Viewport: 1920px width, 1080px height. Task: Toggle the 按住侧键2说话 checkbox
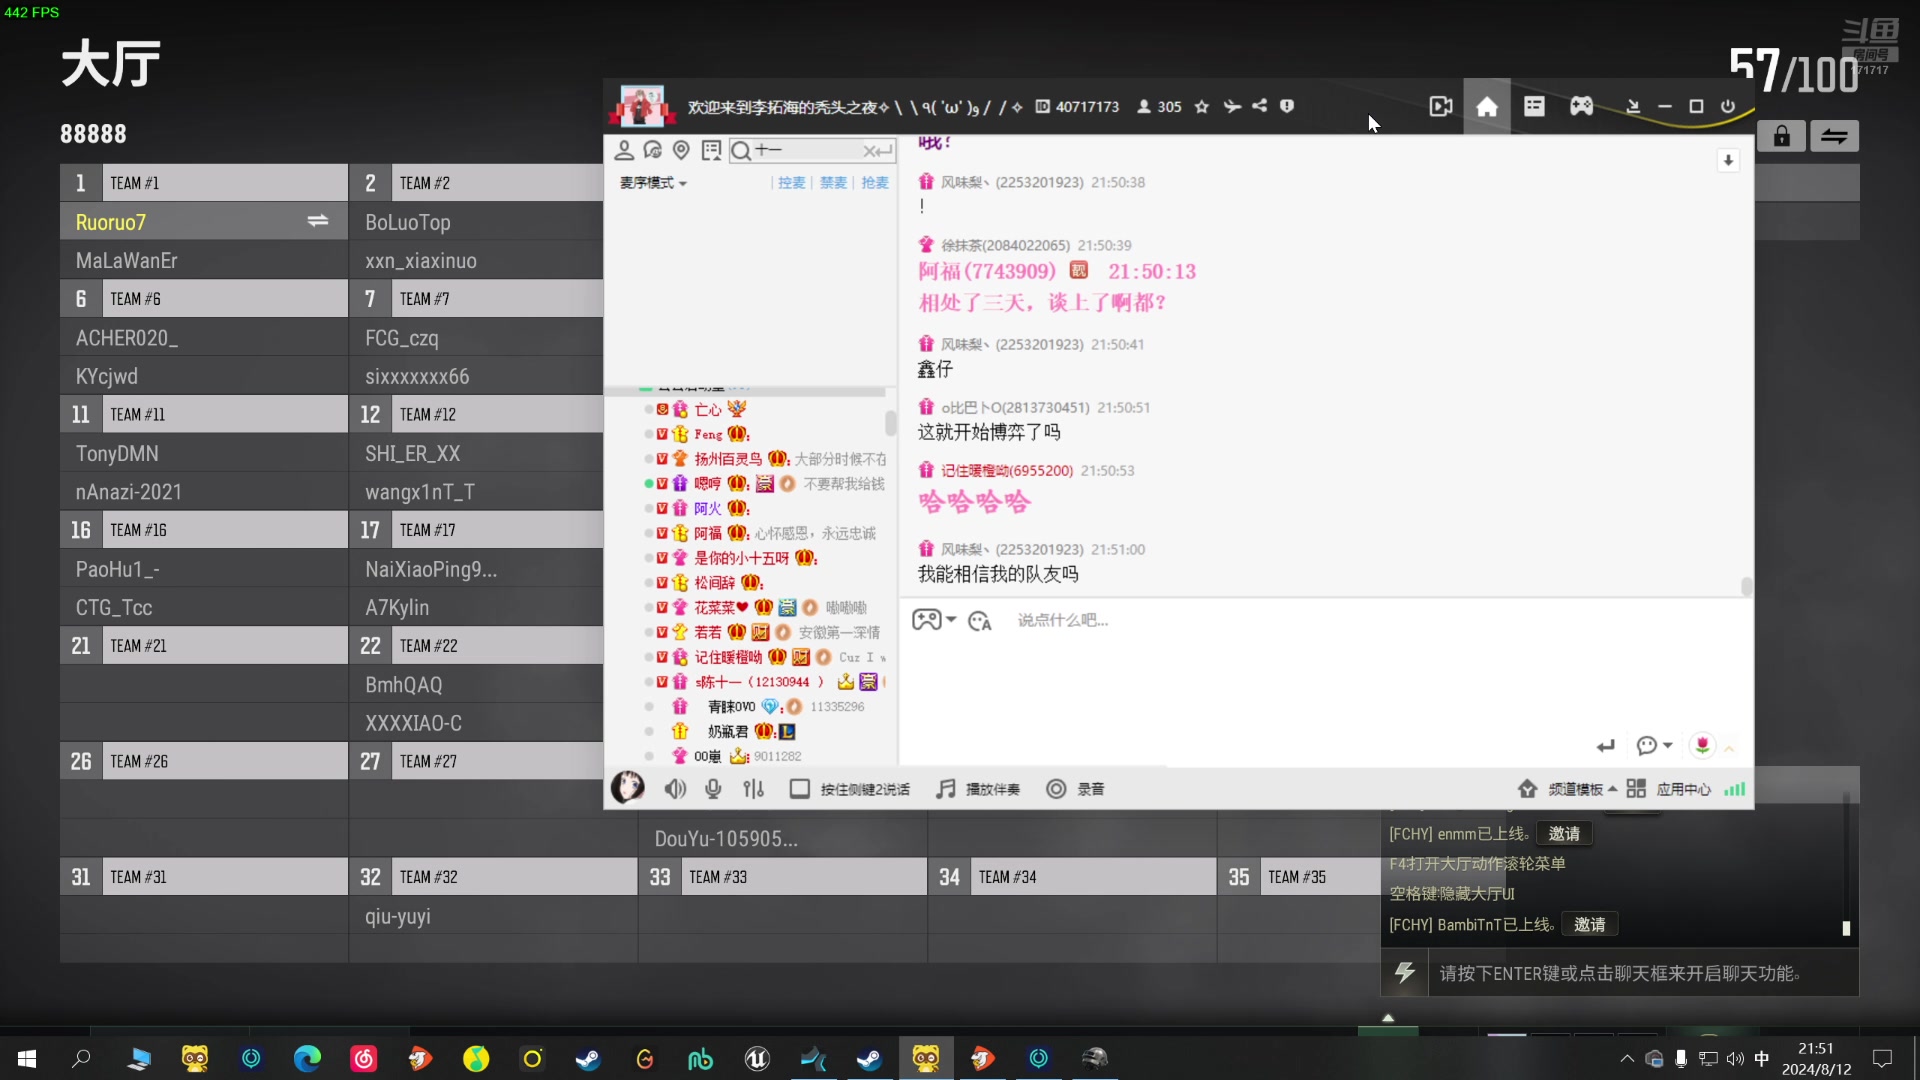(799, 789)
